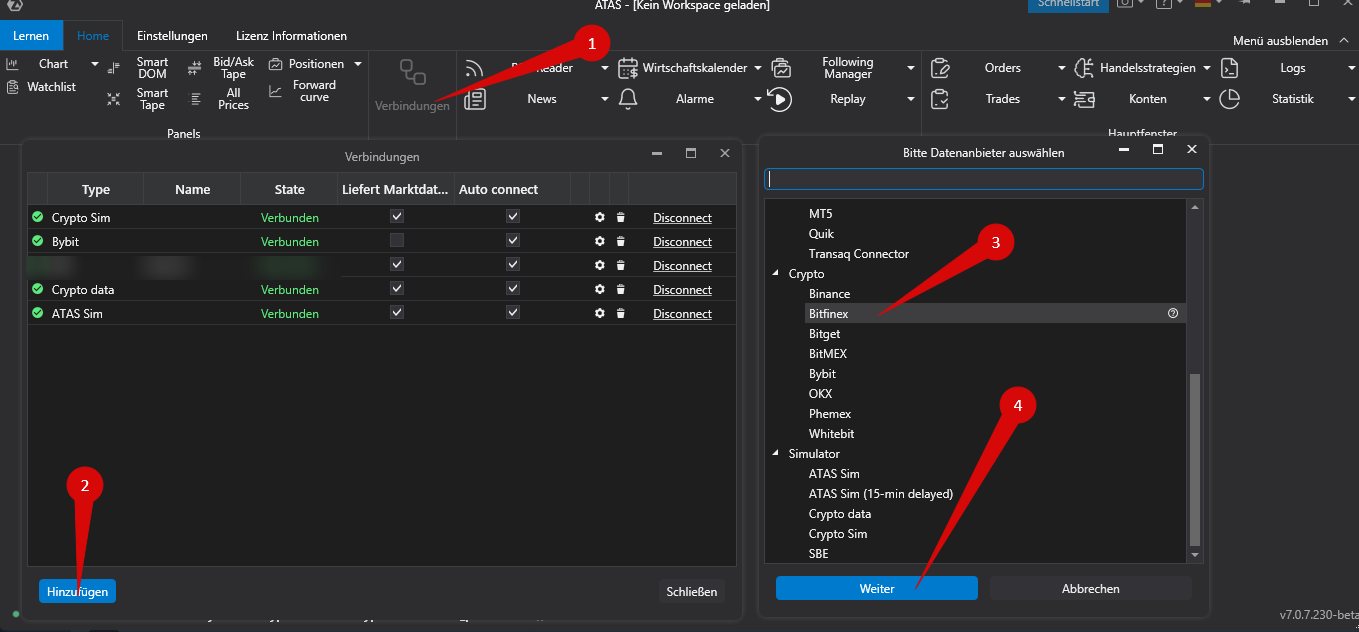Expand the Chart dropdown arrow
1359x632 pixels.
[x=95, y=64]
